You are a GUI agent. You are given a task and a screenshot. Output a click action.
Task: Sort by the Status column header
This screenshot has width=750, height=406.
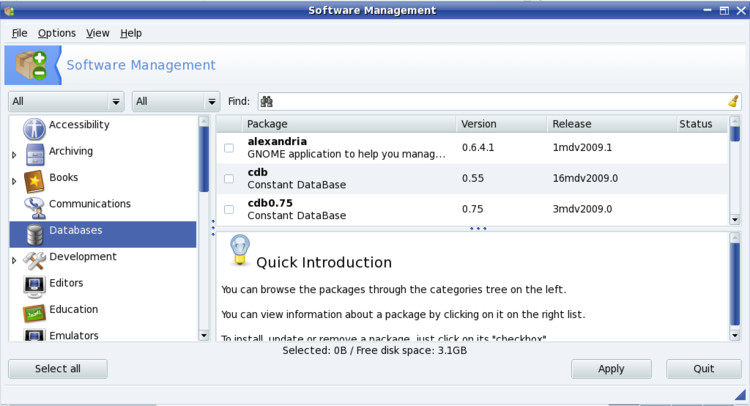coord(701,124)
